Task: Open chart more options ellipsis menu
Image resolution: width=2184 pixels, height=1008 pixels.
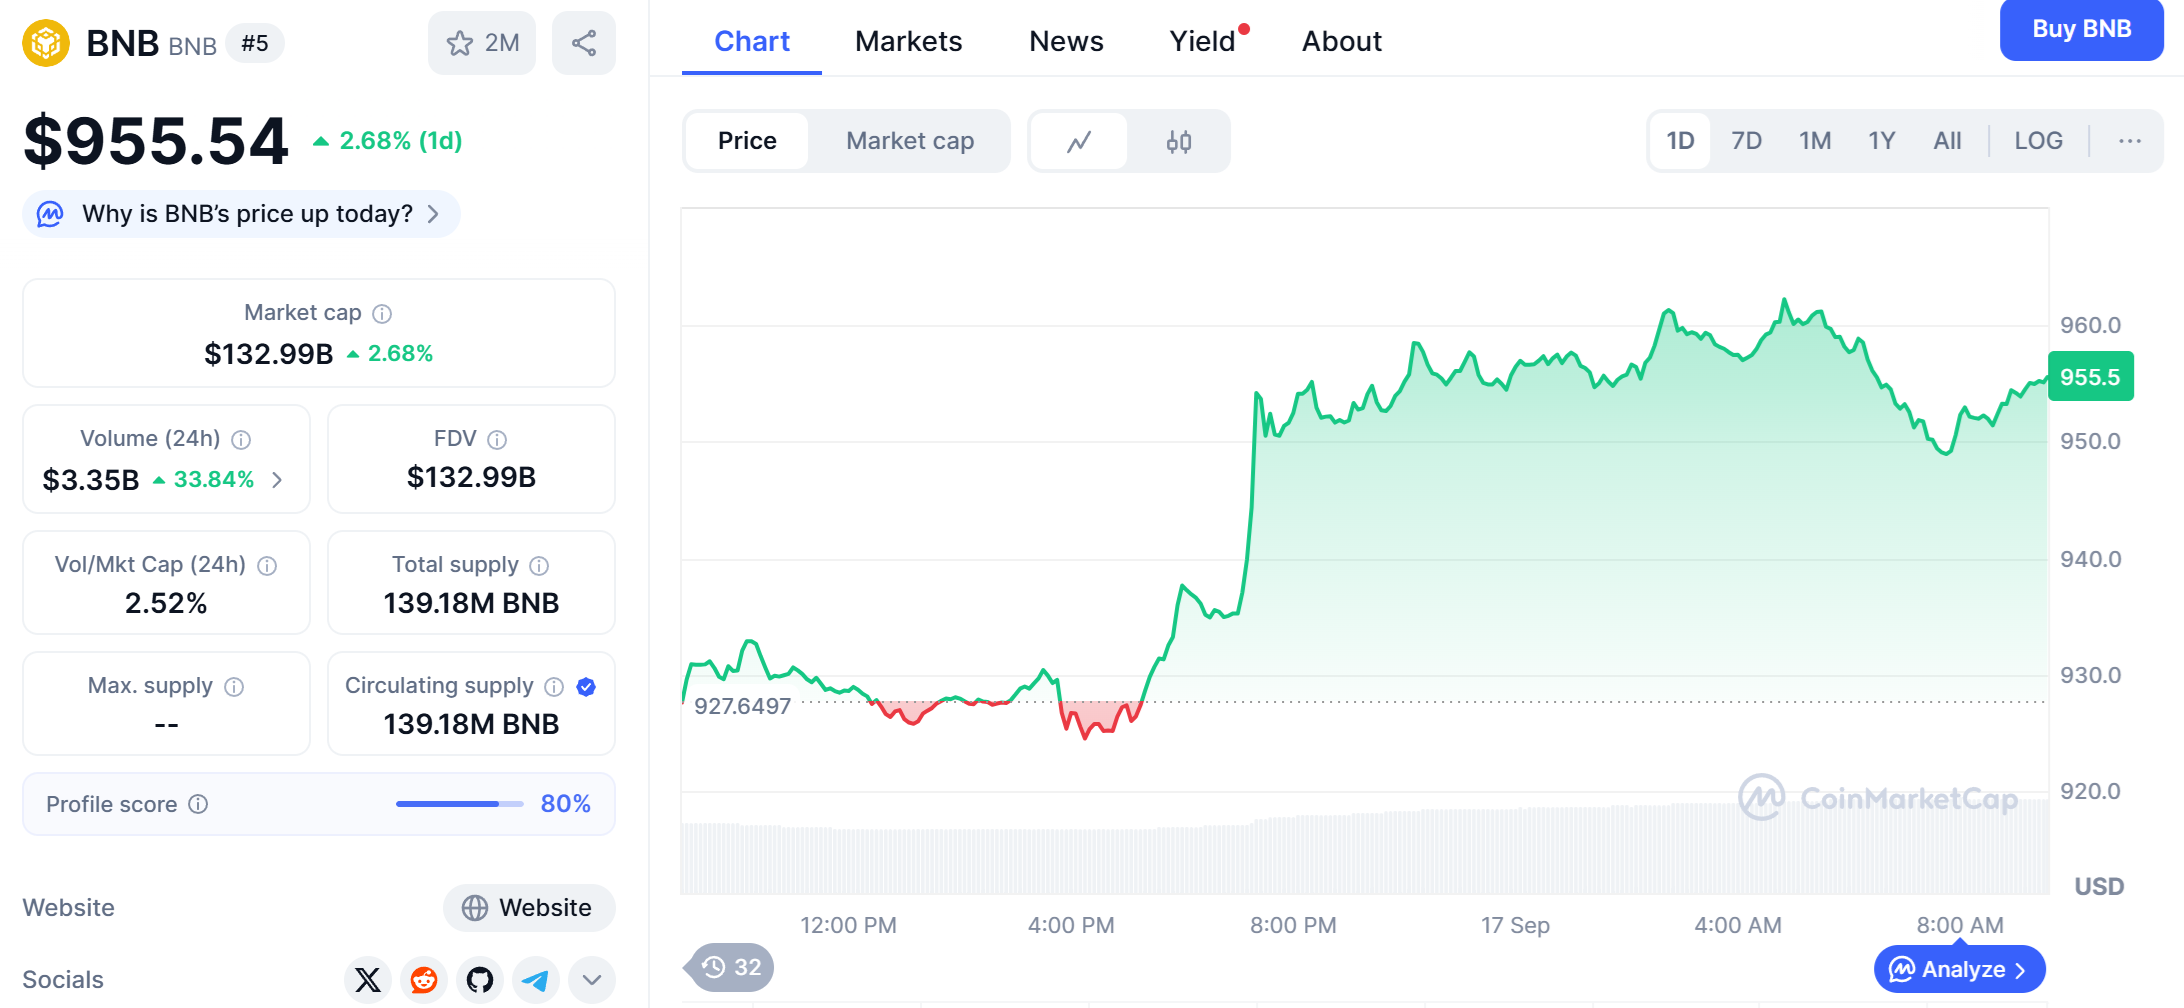Action: click(x=2130, y=141)
